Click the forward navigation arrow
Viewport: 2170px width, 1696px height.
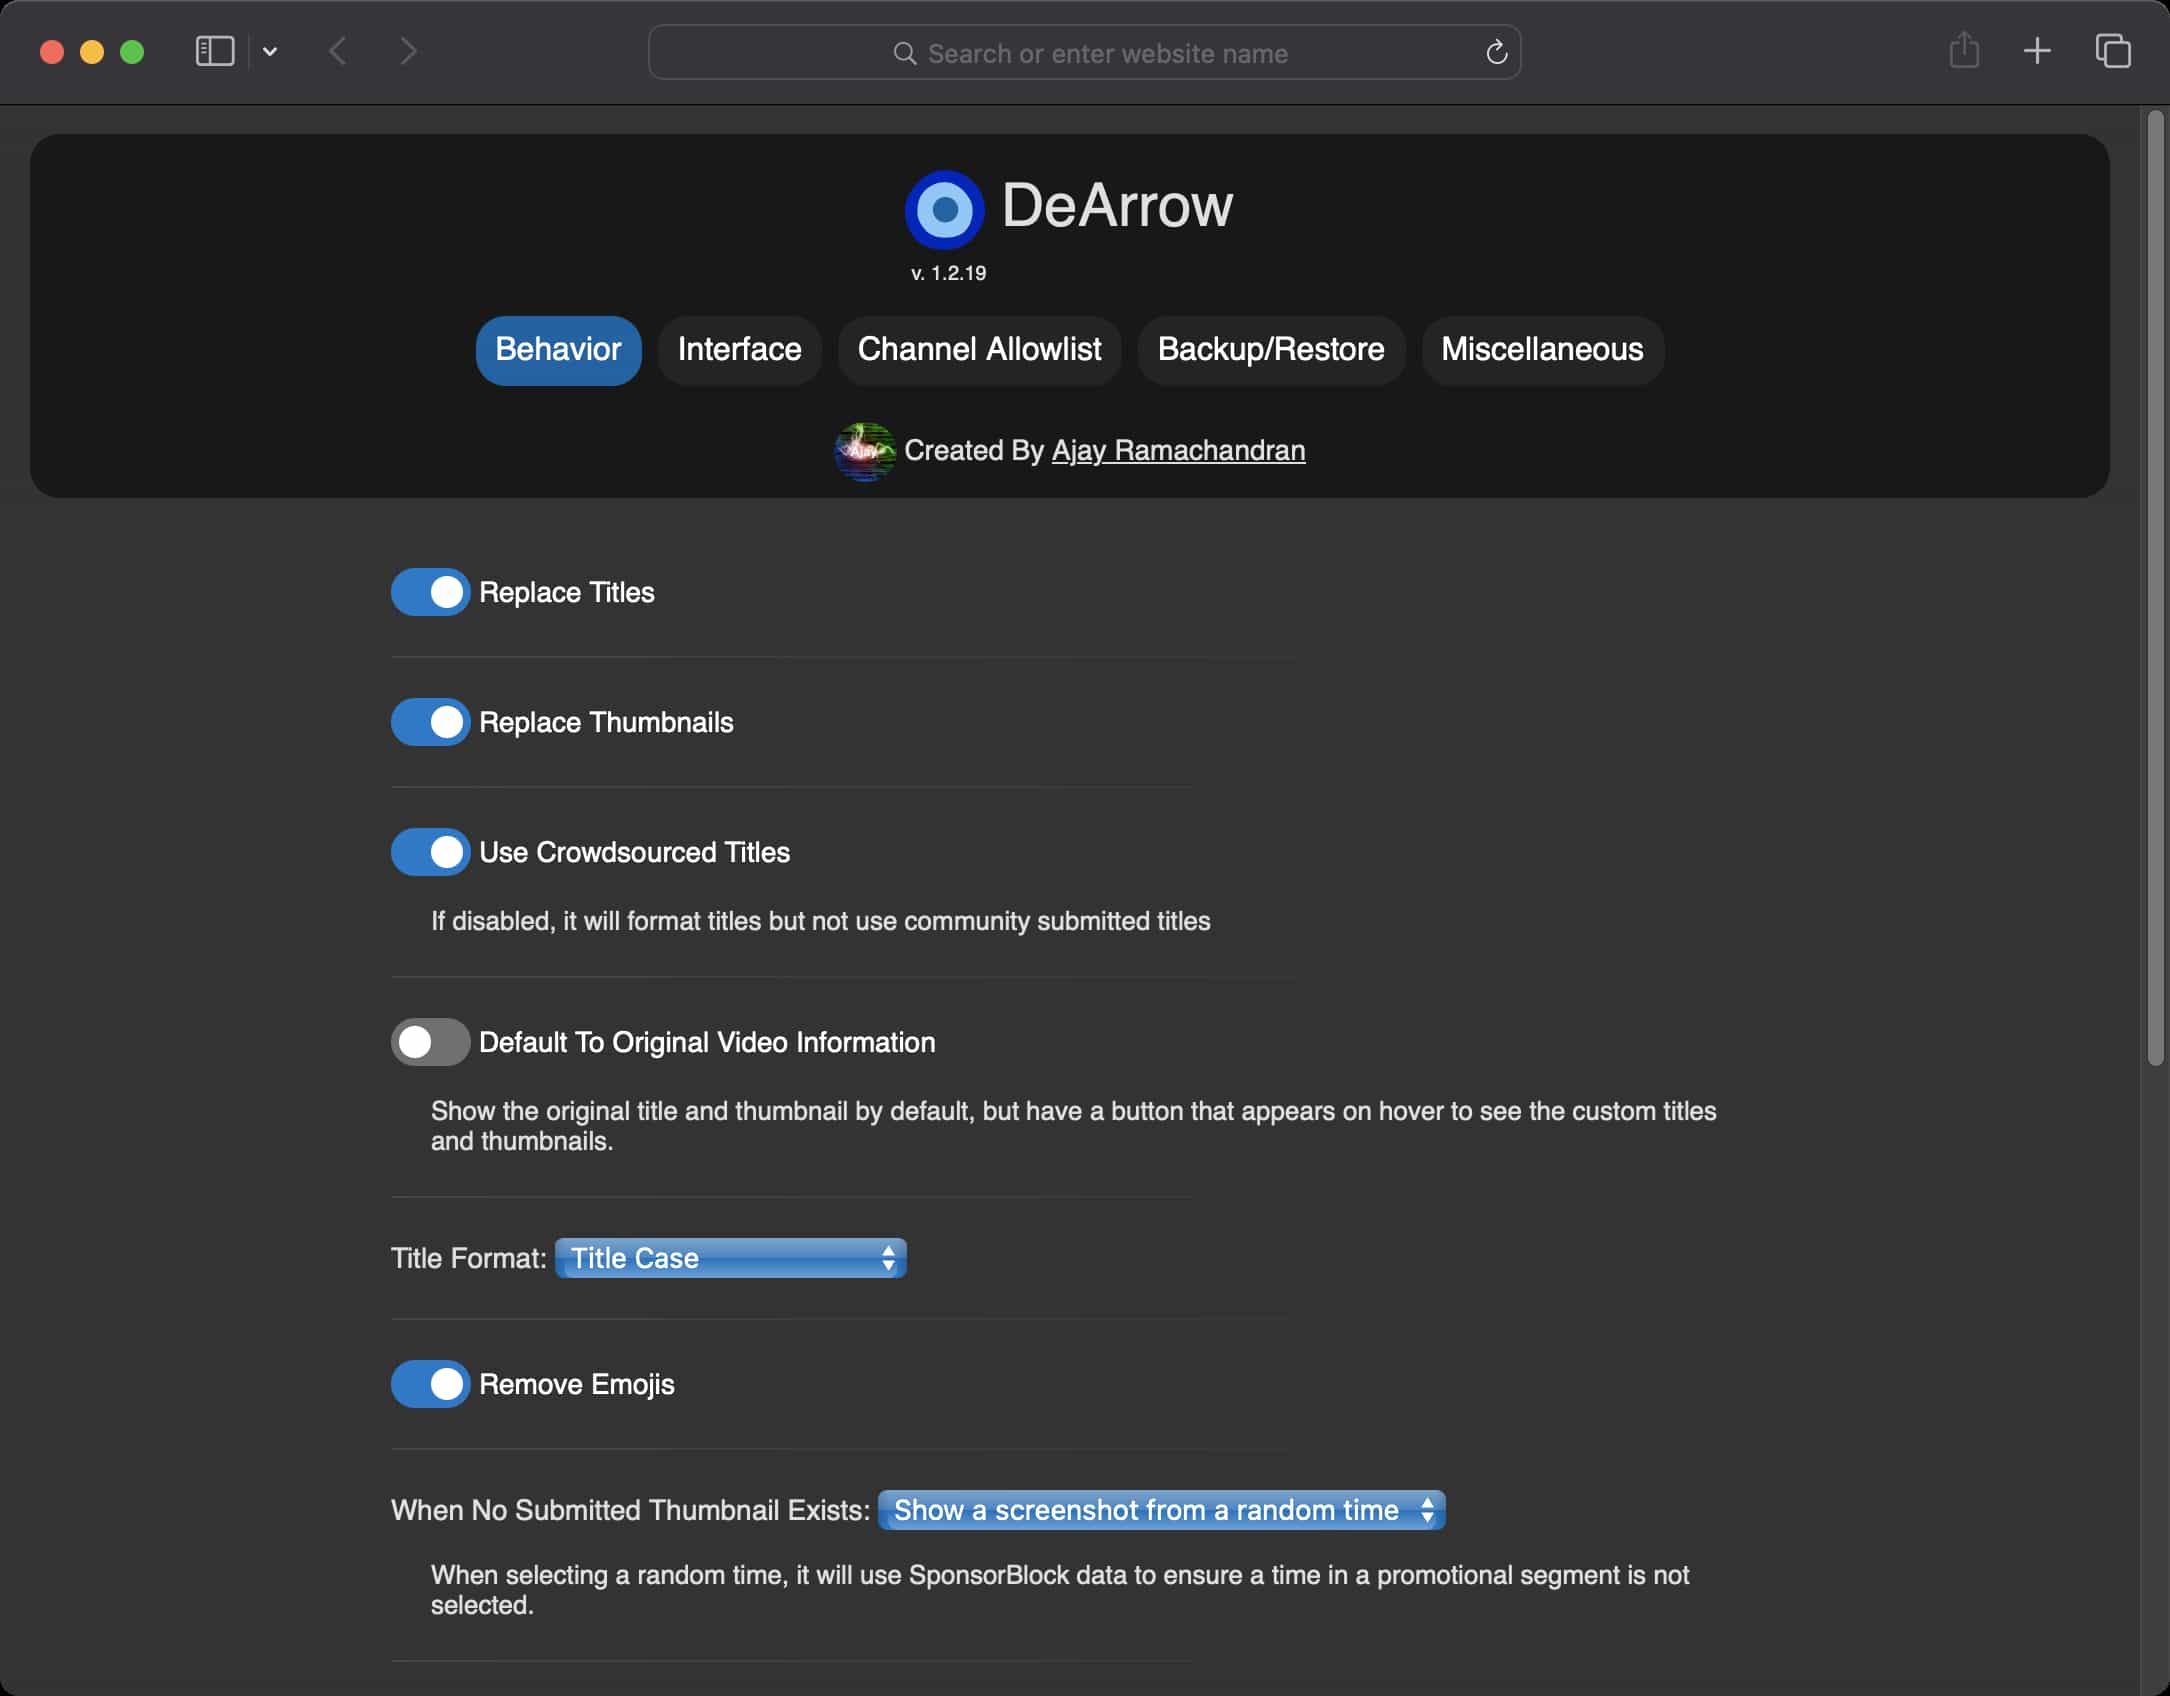click(408, 51)
